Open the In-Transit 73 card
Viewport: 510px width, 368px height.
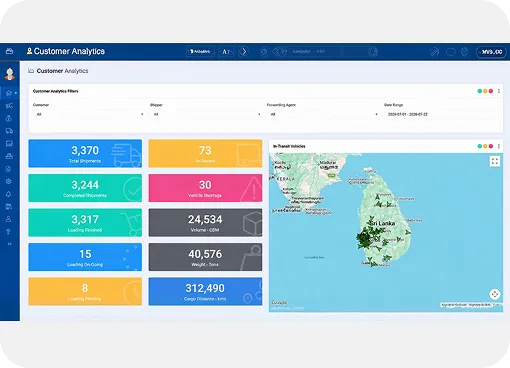[205, 153]
